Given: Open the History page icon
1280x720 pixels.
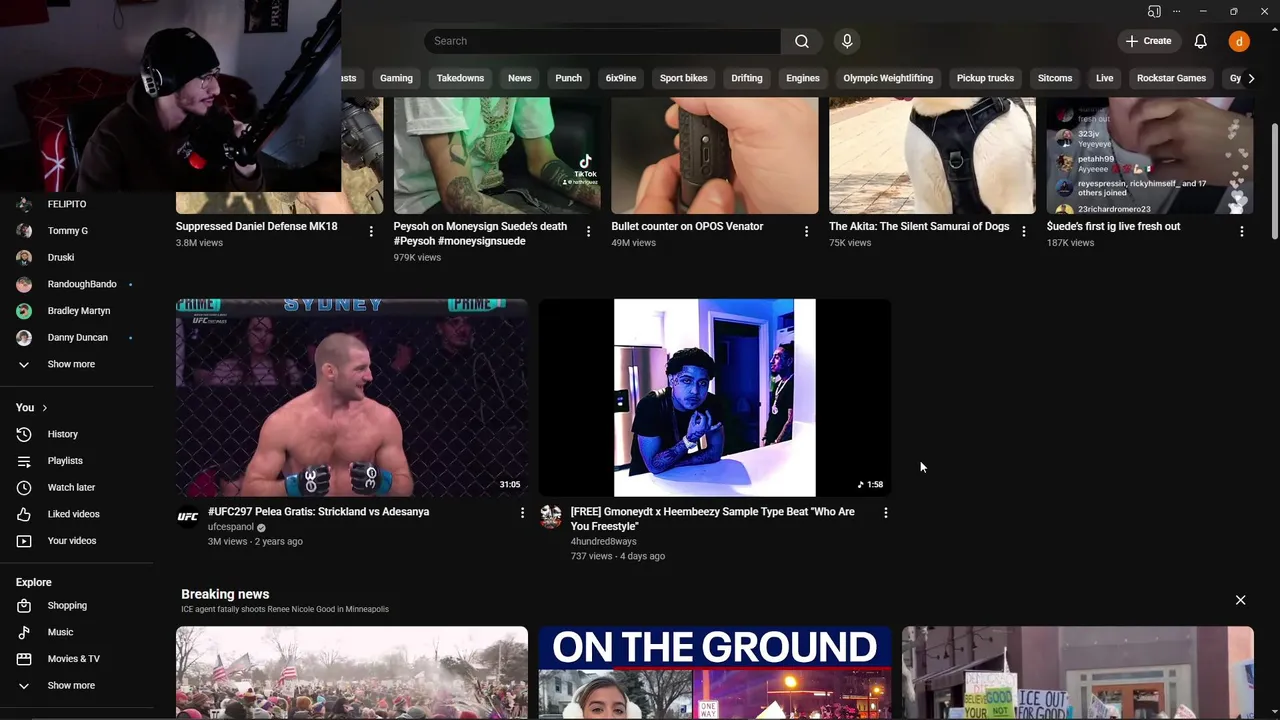Looking at the screenshot, I should tap(24, 434).
